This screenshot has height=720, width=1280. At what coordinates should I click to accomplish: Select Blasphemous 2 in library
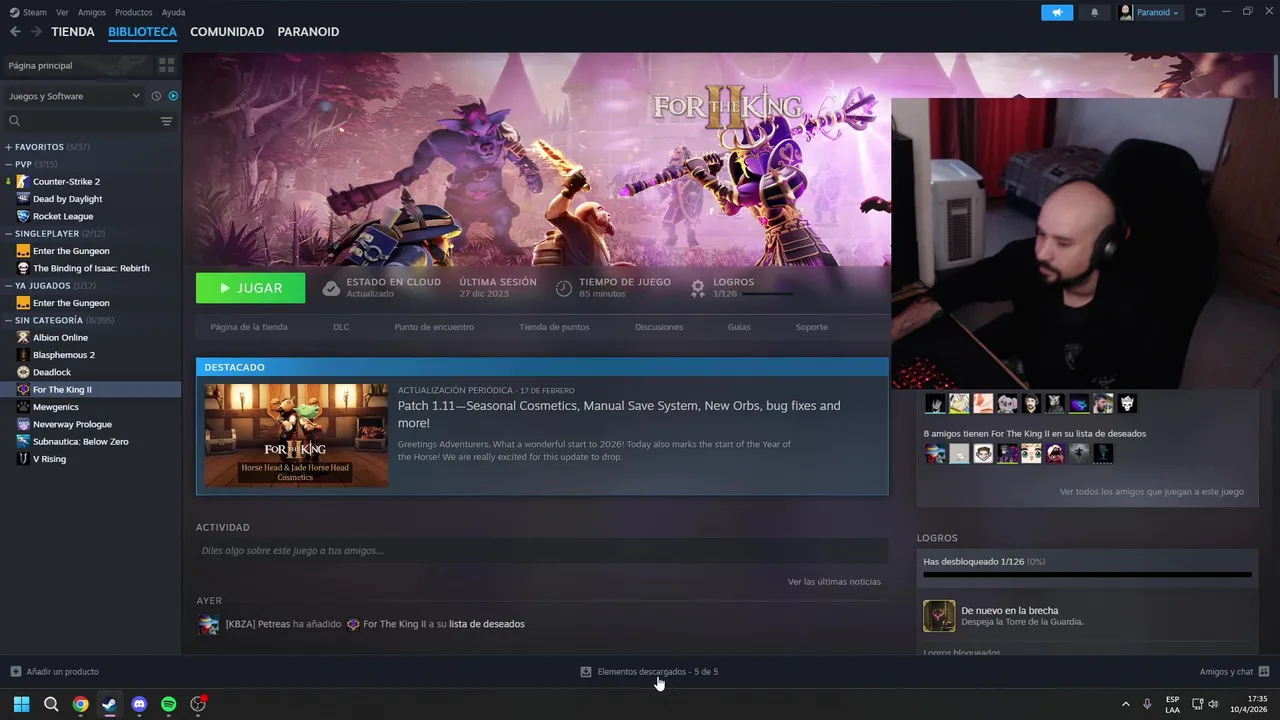[64, 355]
